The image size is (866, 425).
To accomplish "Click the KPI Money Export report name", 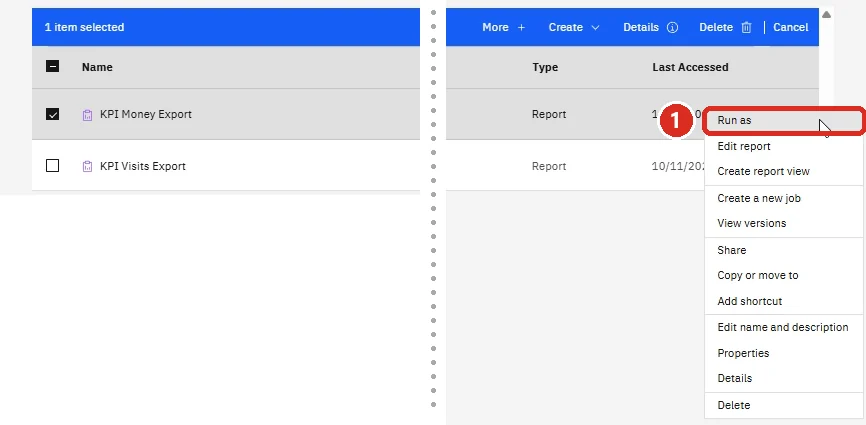I will (x=146, y=115).
